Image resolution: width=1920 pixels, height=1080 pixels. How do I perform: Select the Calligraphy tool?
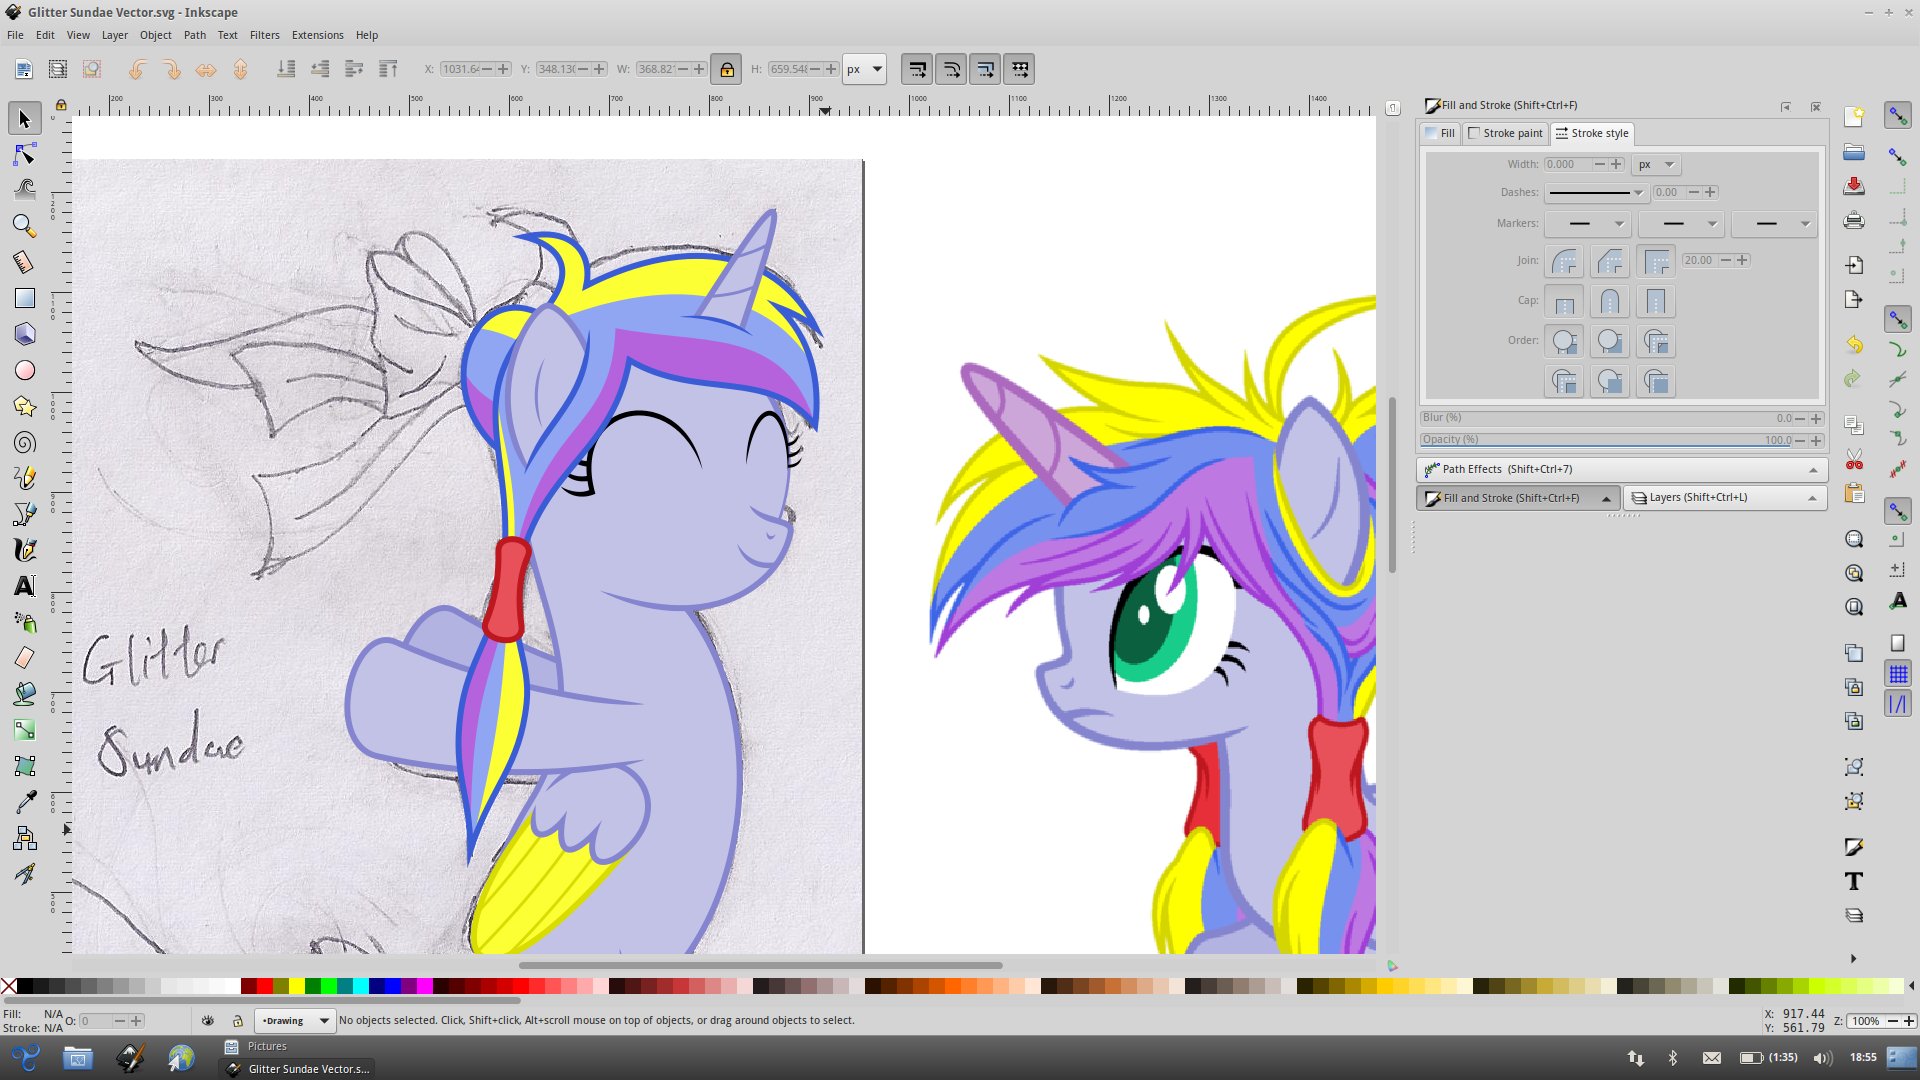coord(24,550)
